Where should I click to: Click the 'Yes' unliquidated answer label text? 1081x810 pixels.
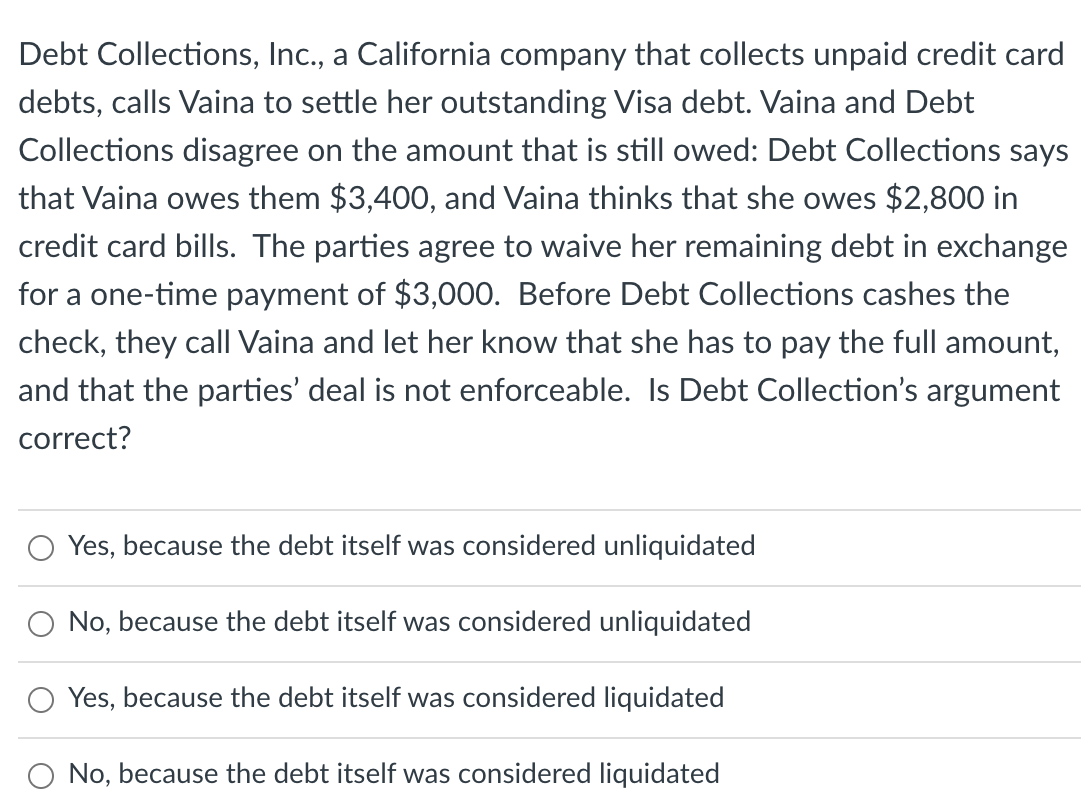[410, 546]
